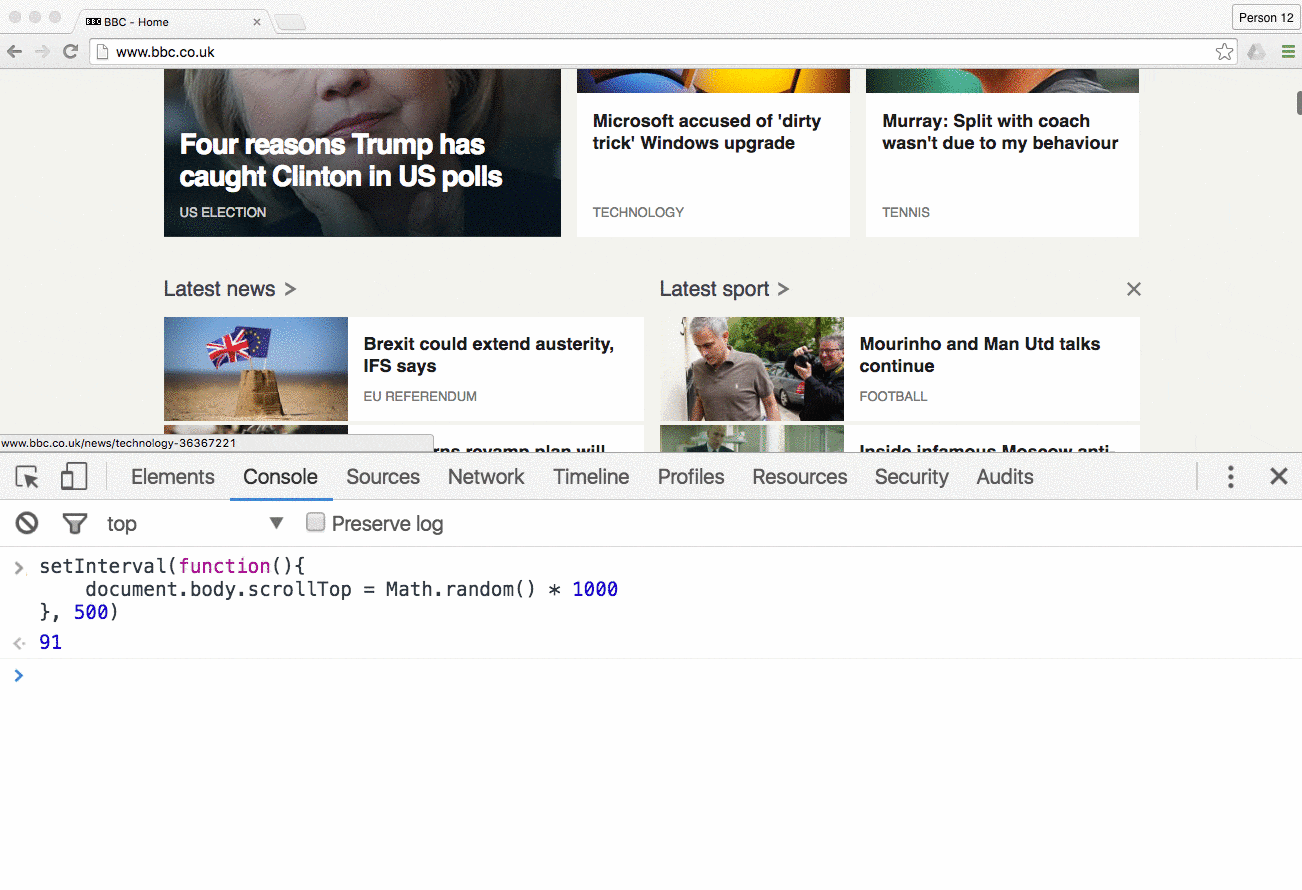Open a new browser tab
The image size is (1302, 890).
click(290, 22)
